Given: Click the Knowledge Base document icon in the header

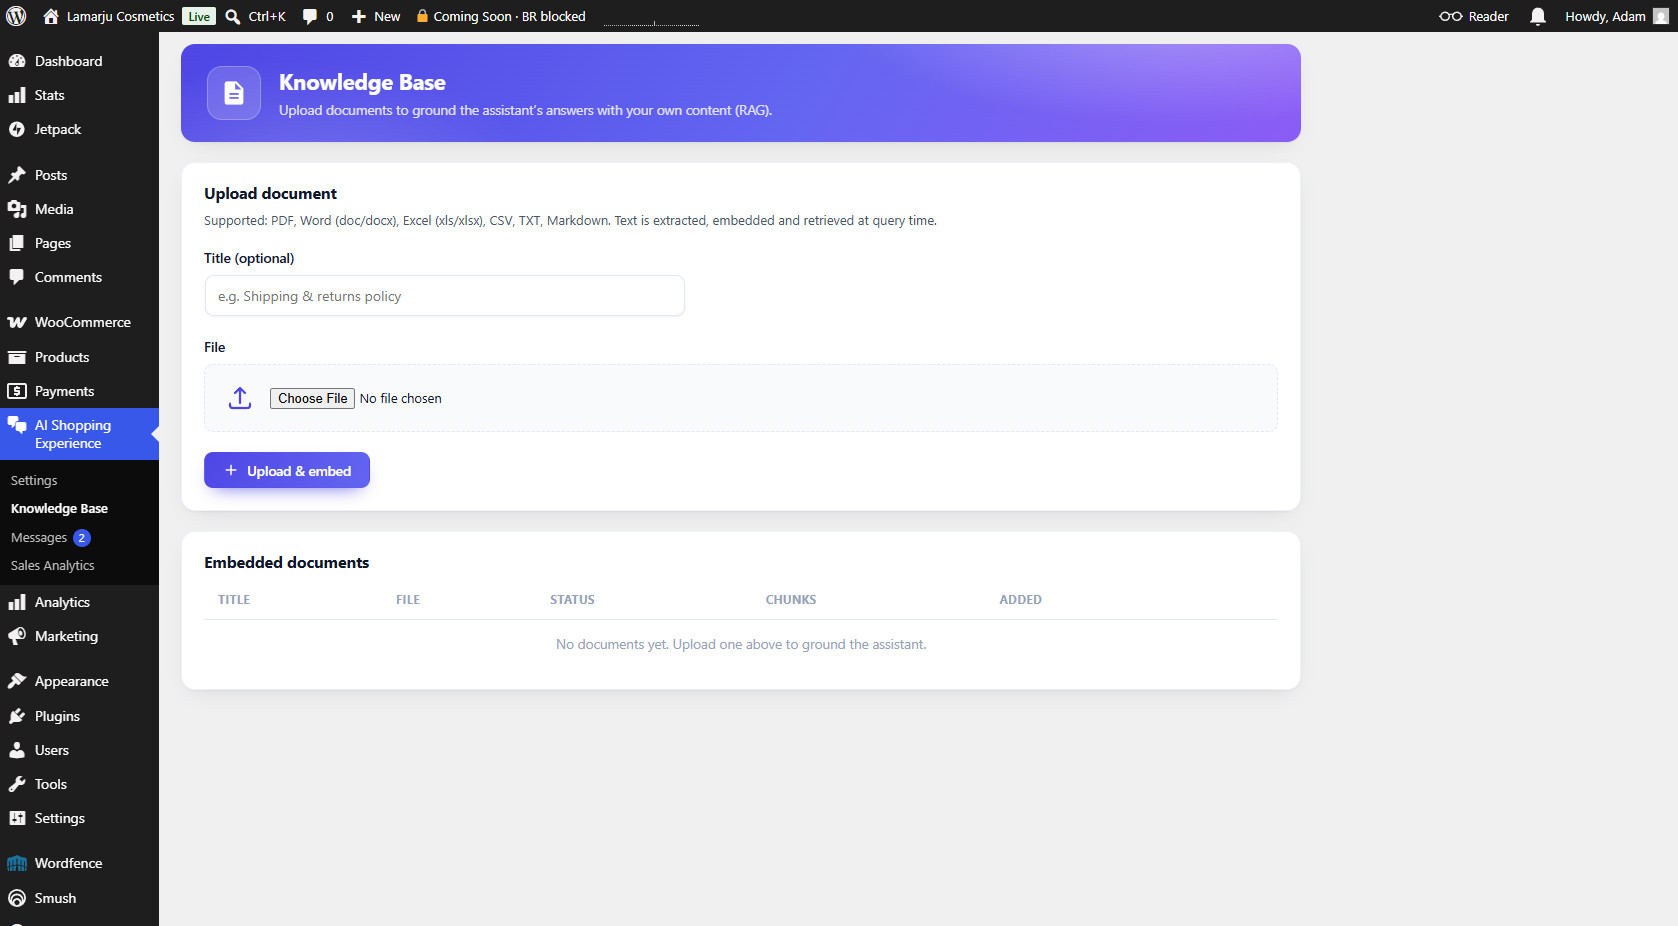Looking at the screenshot, I should 234,93.
